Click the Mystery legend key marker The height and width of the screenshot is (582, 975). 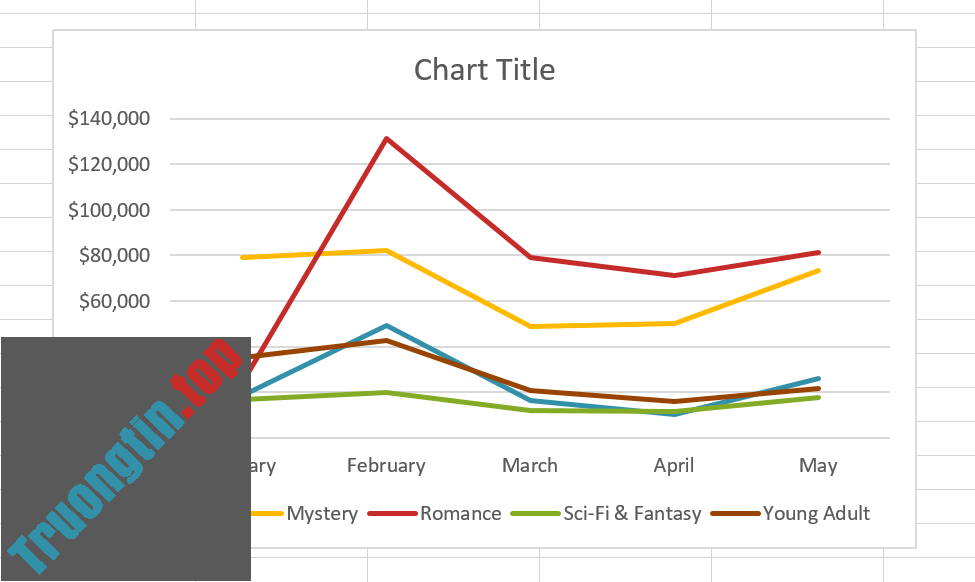(x=268, y=513)
